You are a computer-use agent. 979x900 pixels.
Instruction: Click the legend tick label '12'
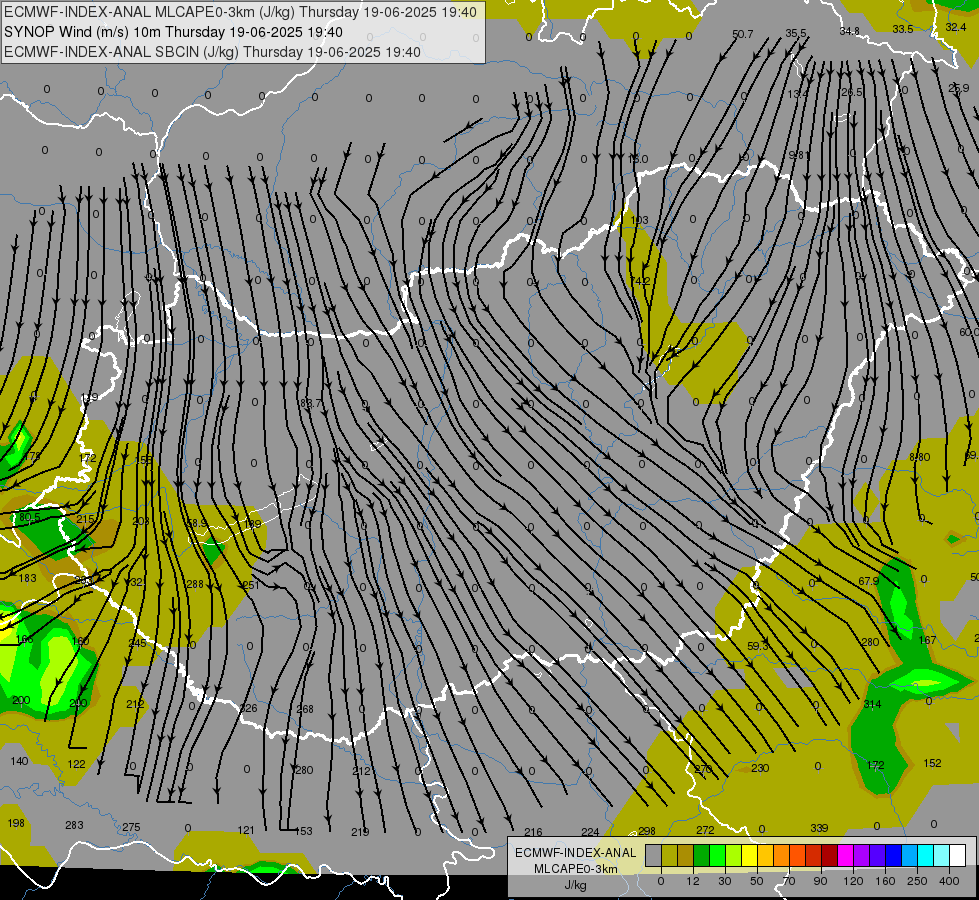point(693,881)
